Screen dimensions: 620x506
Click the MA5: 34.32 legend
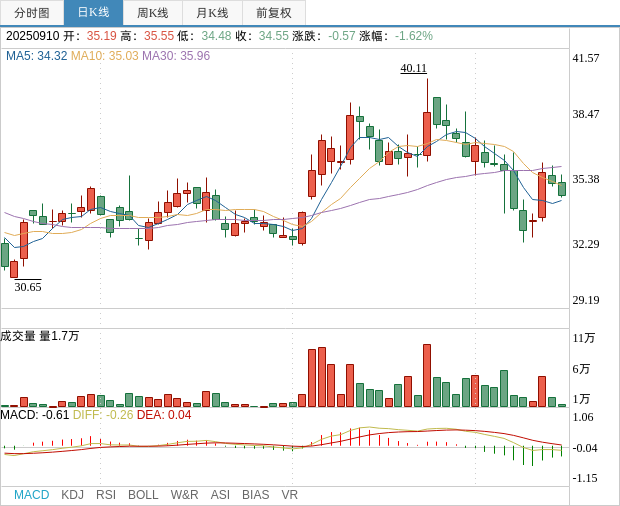coord(36,56)
